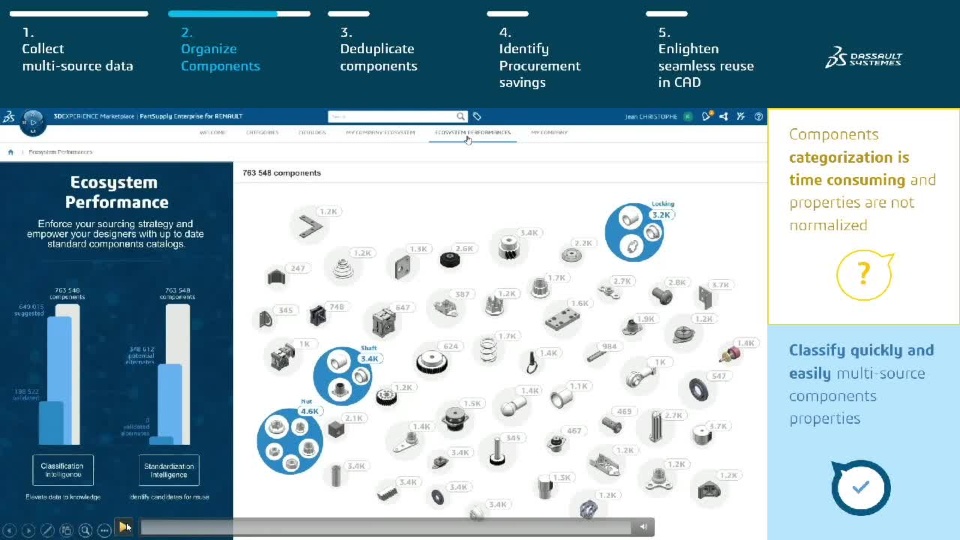Open the help question mark icon
The image size is (960, 540).
pos(759,116)
